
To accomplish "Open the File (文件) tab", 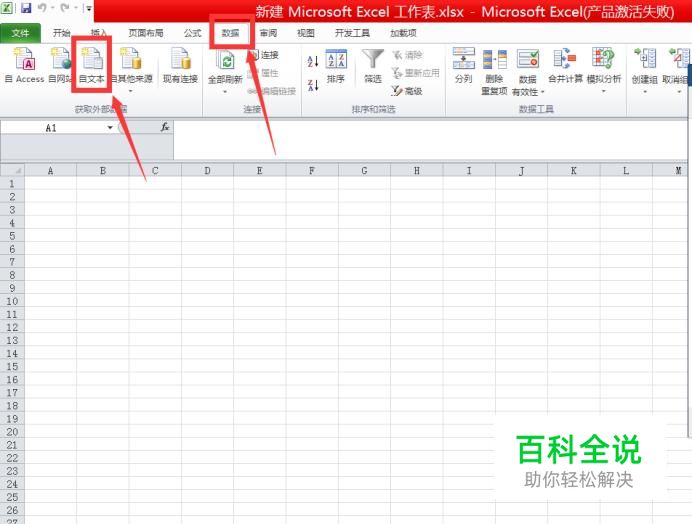I will coord(20,33).
